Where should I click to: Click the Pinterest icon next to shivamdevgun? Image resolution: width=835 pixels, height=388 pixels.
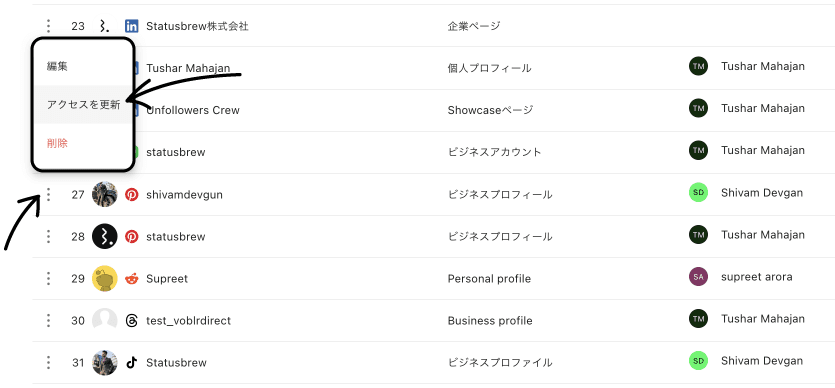[x=132, y=194]
